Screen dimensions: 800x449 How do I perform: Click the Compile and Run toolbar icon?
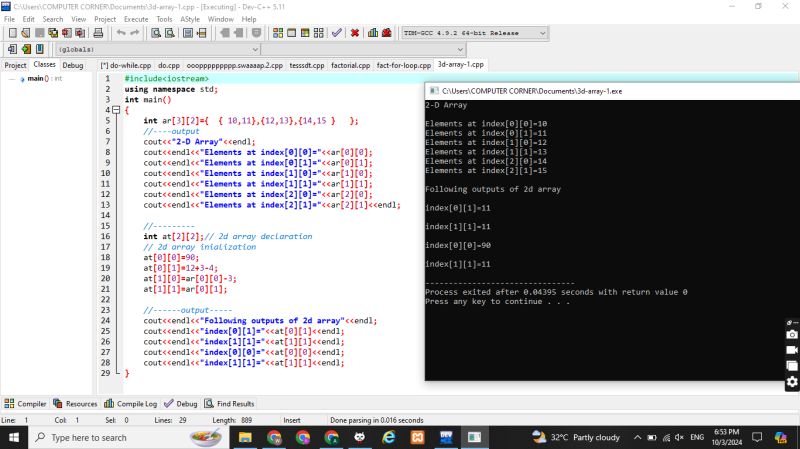point(305,33)
